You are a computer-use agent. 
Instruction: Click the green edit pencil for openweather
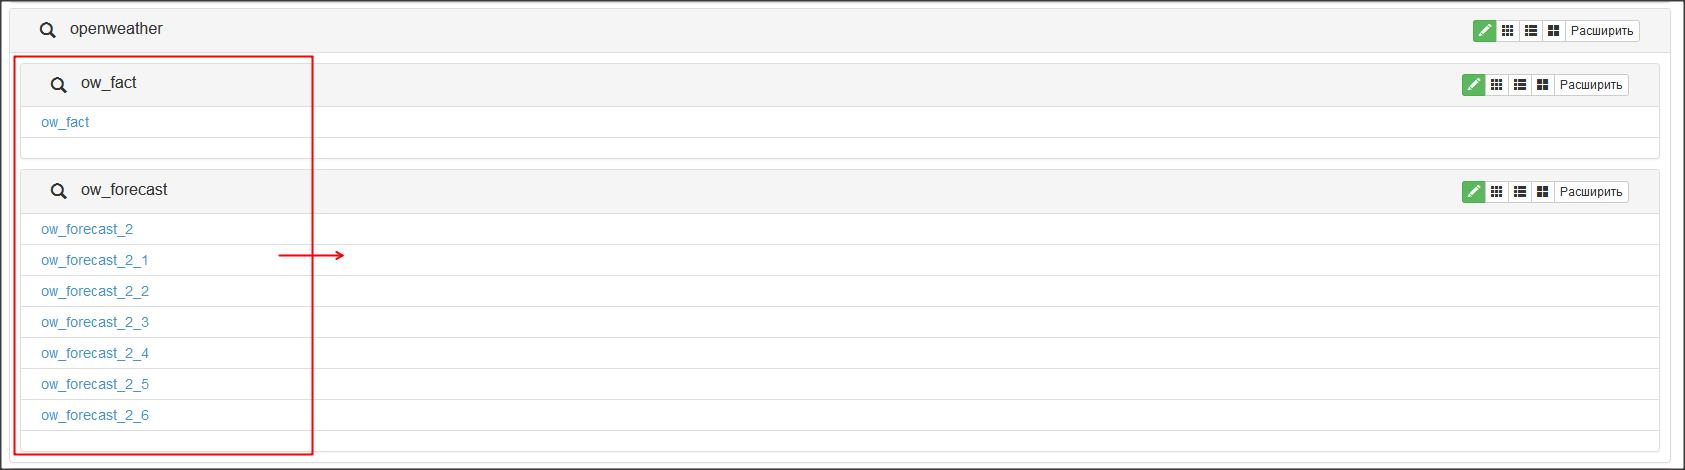click(1484, 31)
